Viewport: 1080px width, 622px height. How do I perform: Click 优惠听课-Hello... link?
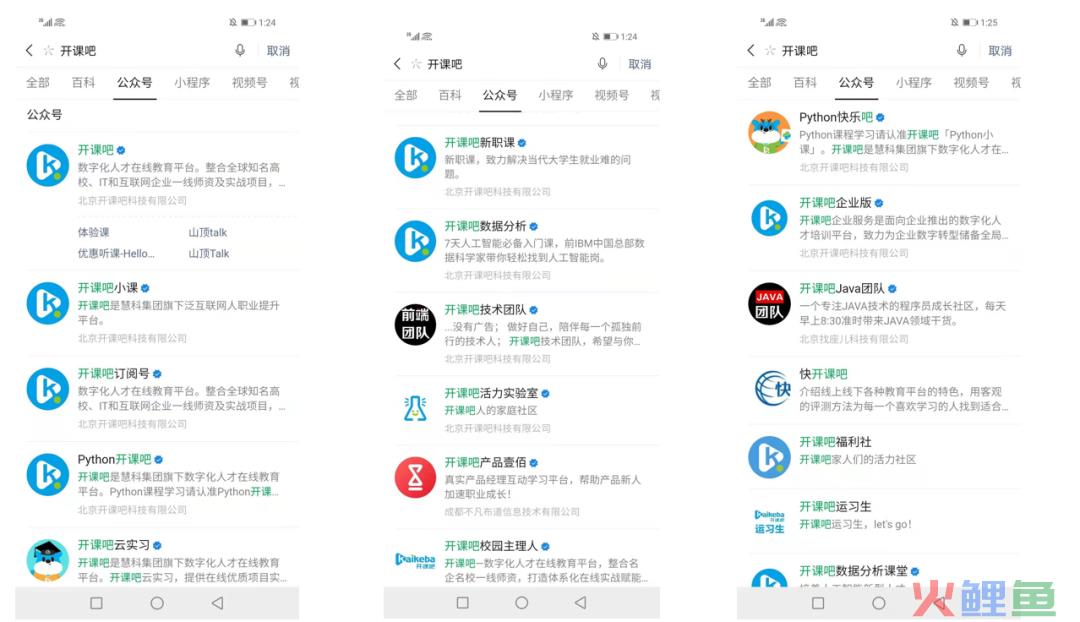tap(116, 253)
